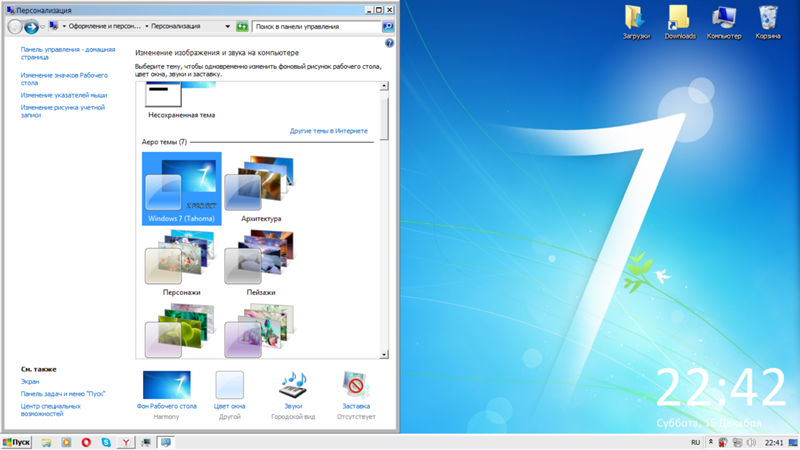800x450 pixels.
Task: Launch Skype from the taskbar
Action: pos(106,442)
